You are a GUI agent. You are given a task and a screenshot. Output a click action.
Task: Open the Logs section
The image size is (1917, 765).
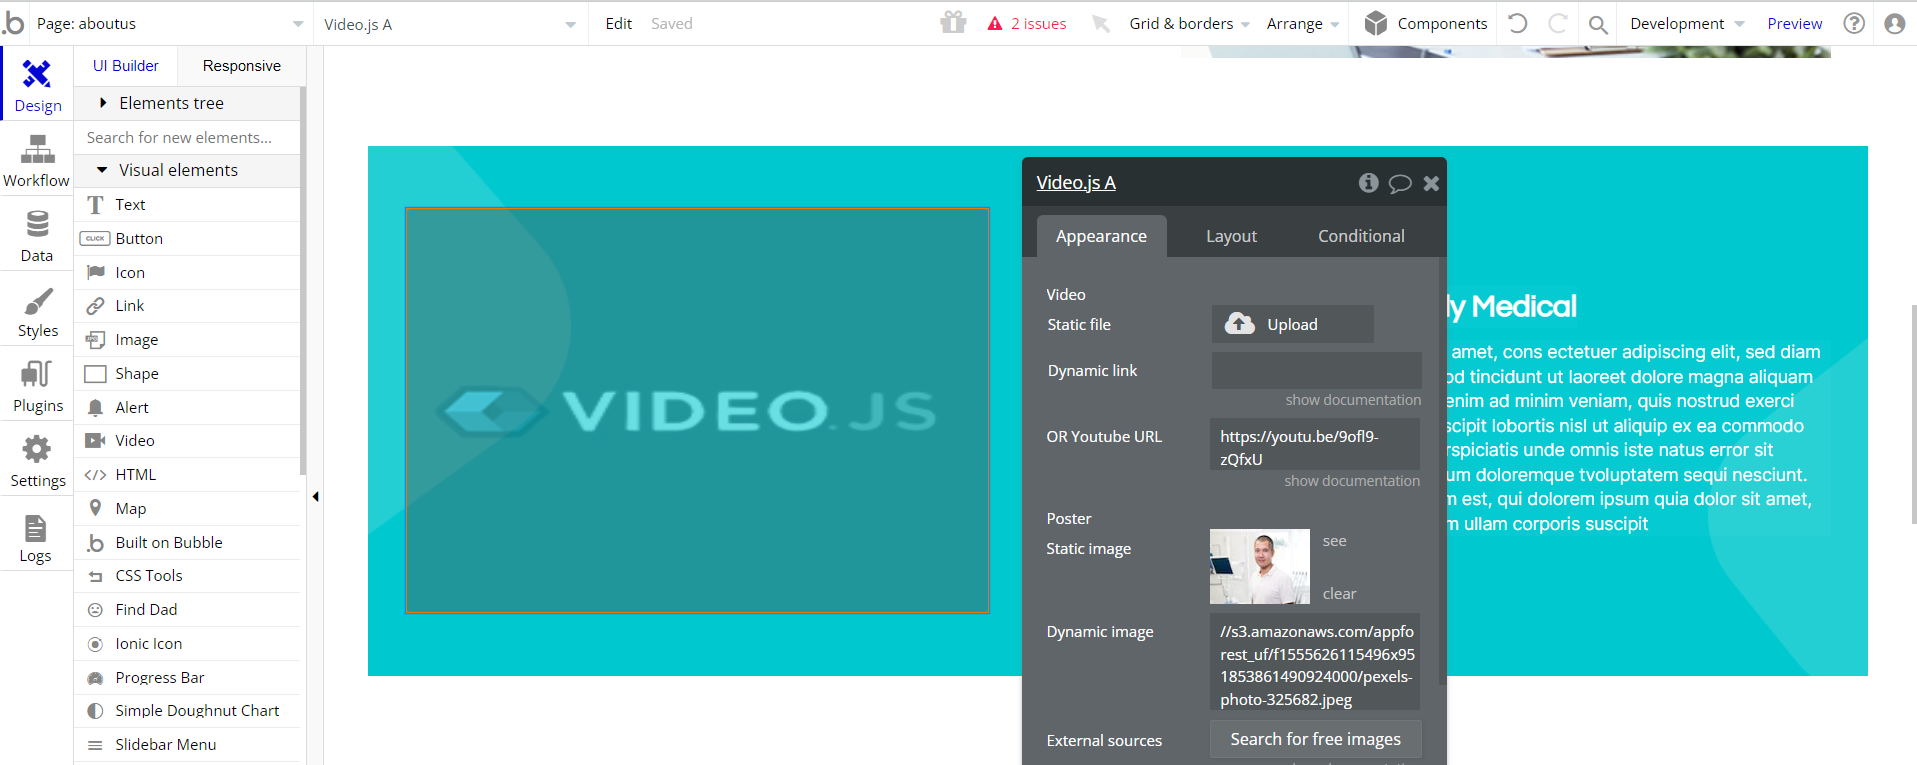pyautogui.click(x=37, y=535)
